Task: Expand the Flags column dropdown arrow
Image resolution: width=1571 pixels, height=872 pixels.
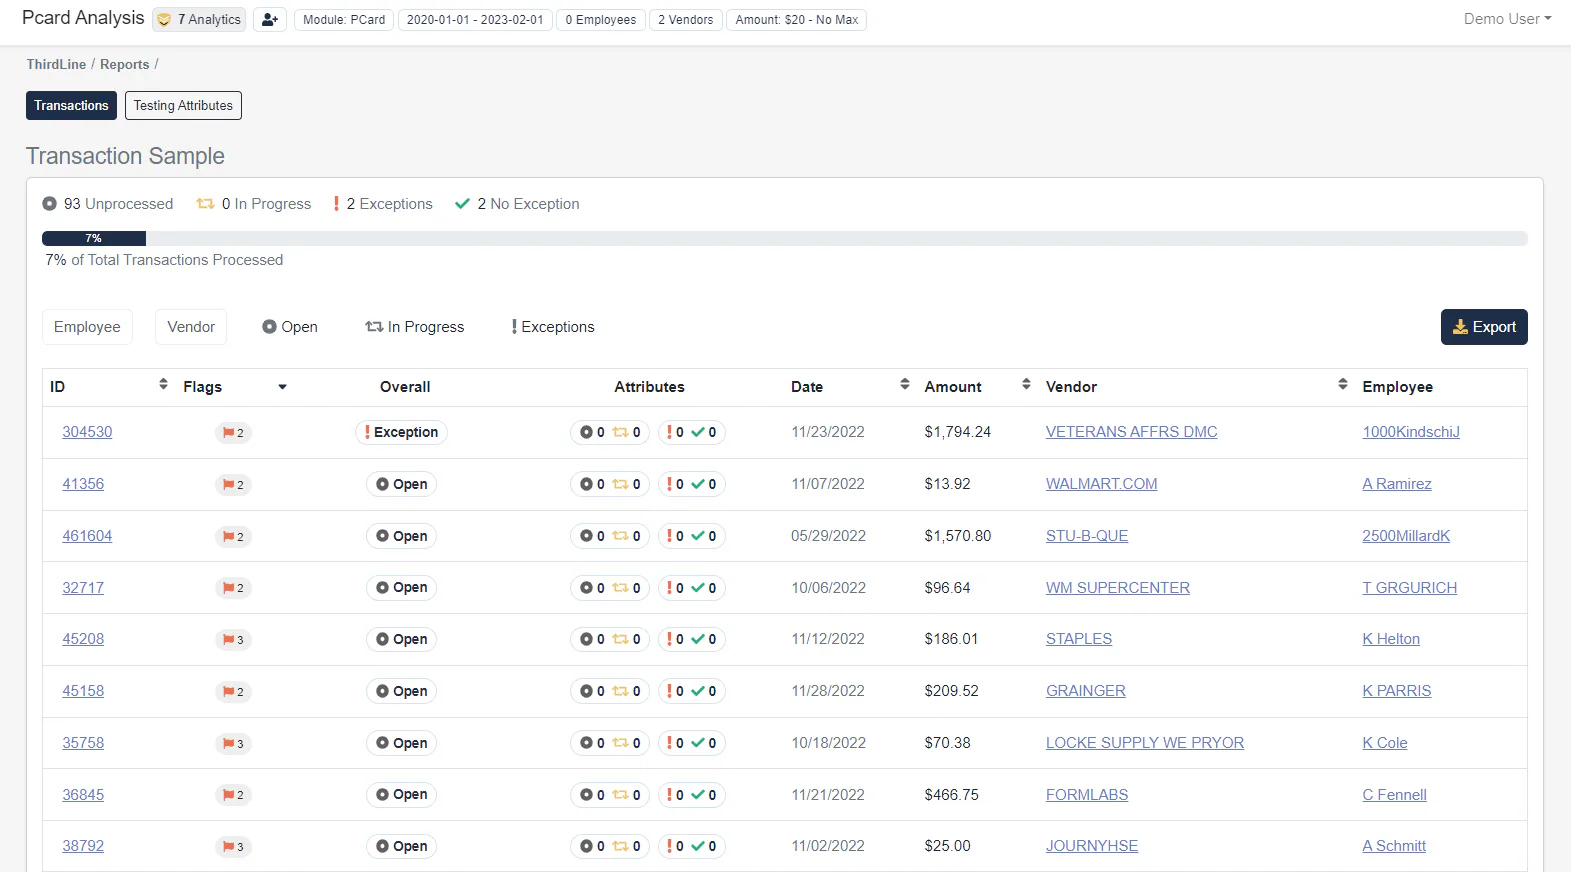Action: coord(282,387)
